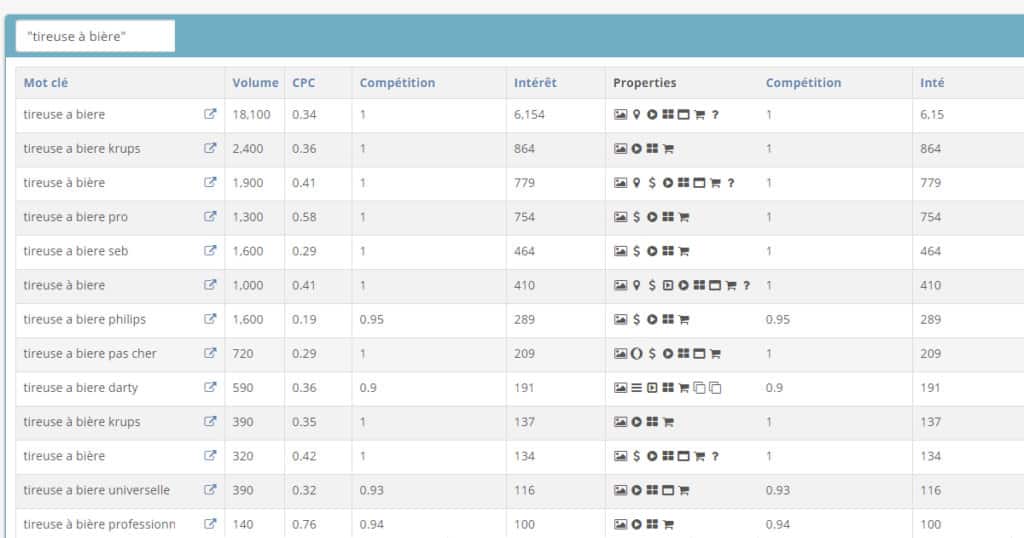This screenshot has width=1024, height=538.
Task: Sort by the second 'Compétition' column header
Action: 803,82
